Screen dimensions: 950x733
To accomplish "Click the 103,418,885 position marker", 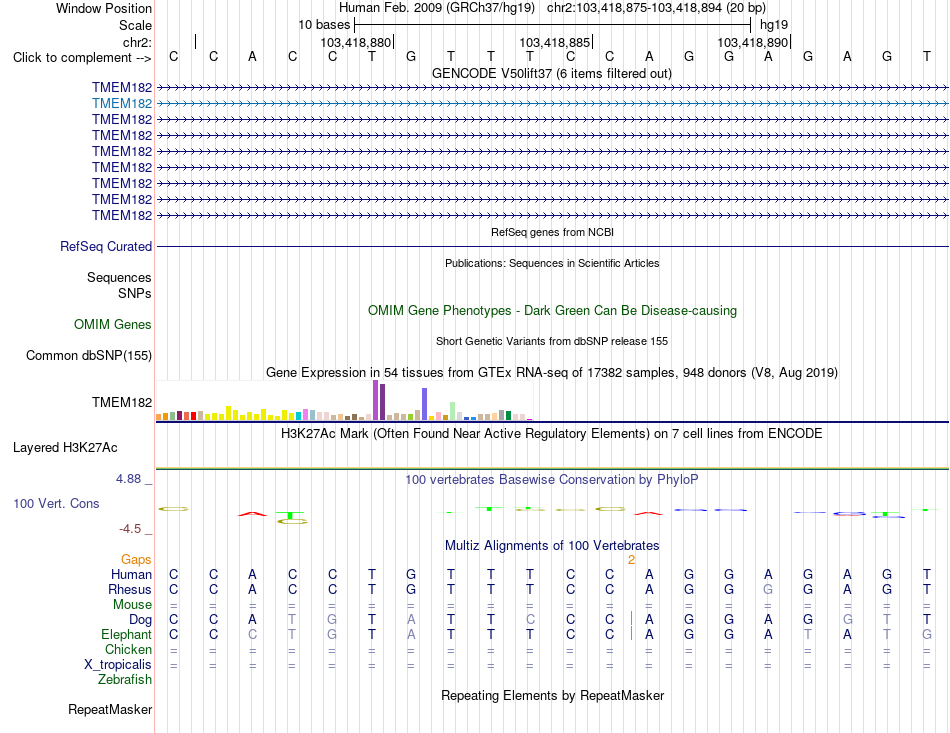I will [554, 42].
